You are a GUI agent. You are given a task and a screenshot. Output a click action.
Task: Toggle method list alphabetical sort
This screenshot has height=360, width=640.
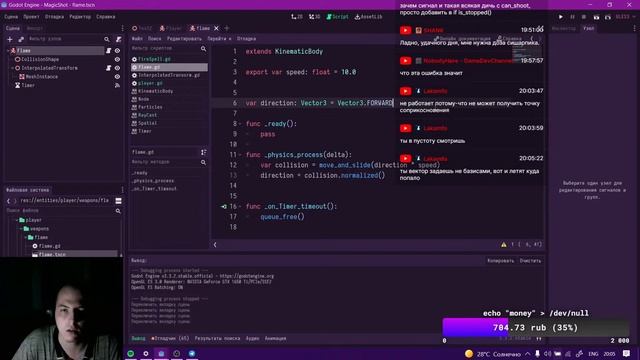coord(203,152)
